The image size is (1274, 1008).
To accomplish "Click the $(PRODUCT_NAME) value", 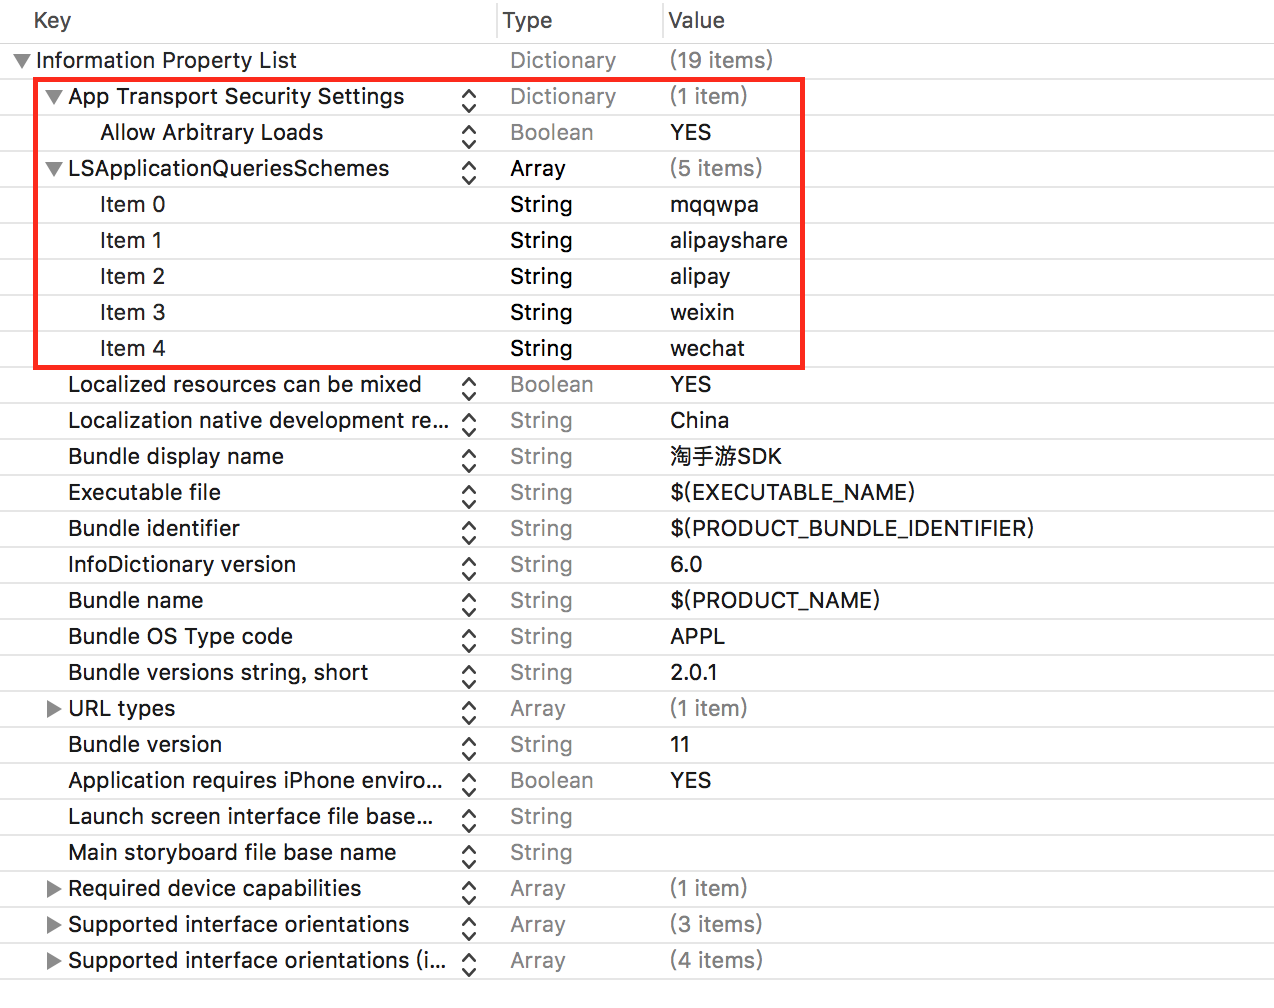I will (x=775, y=601).
